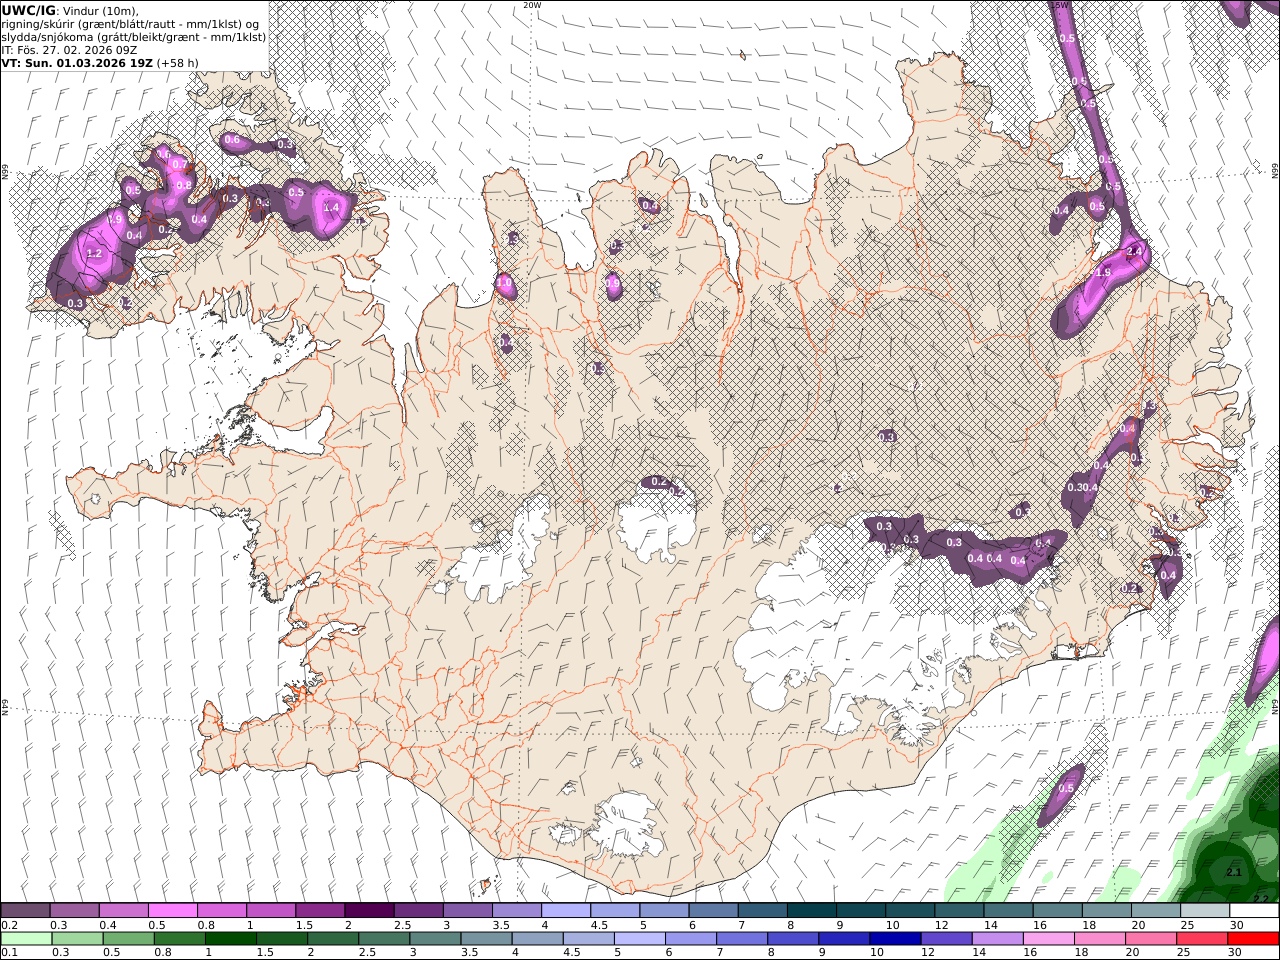Click the light lavender snow swatch between 4 and 4.5
Viewport: 1280px width, 960px height.
(566, 910)
